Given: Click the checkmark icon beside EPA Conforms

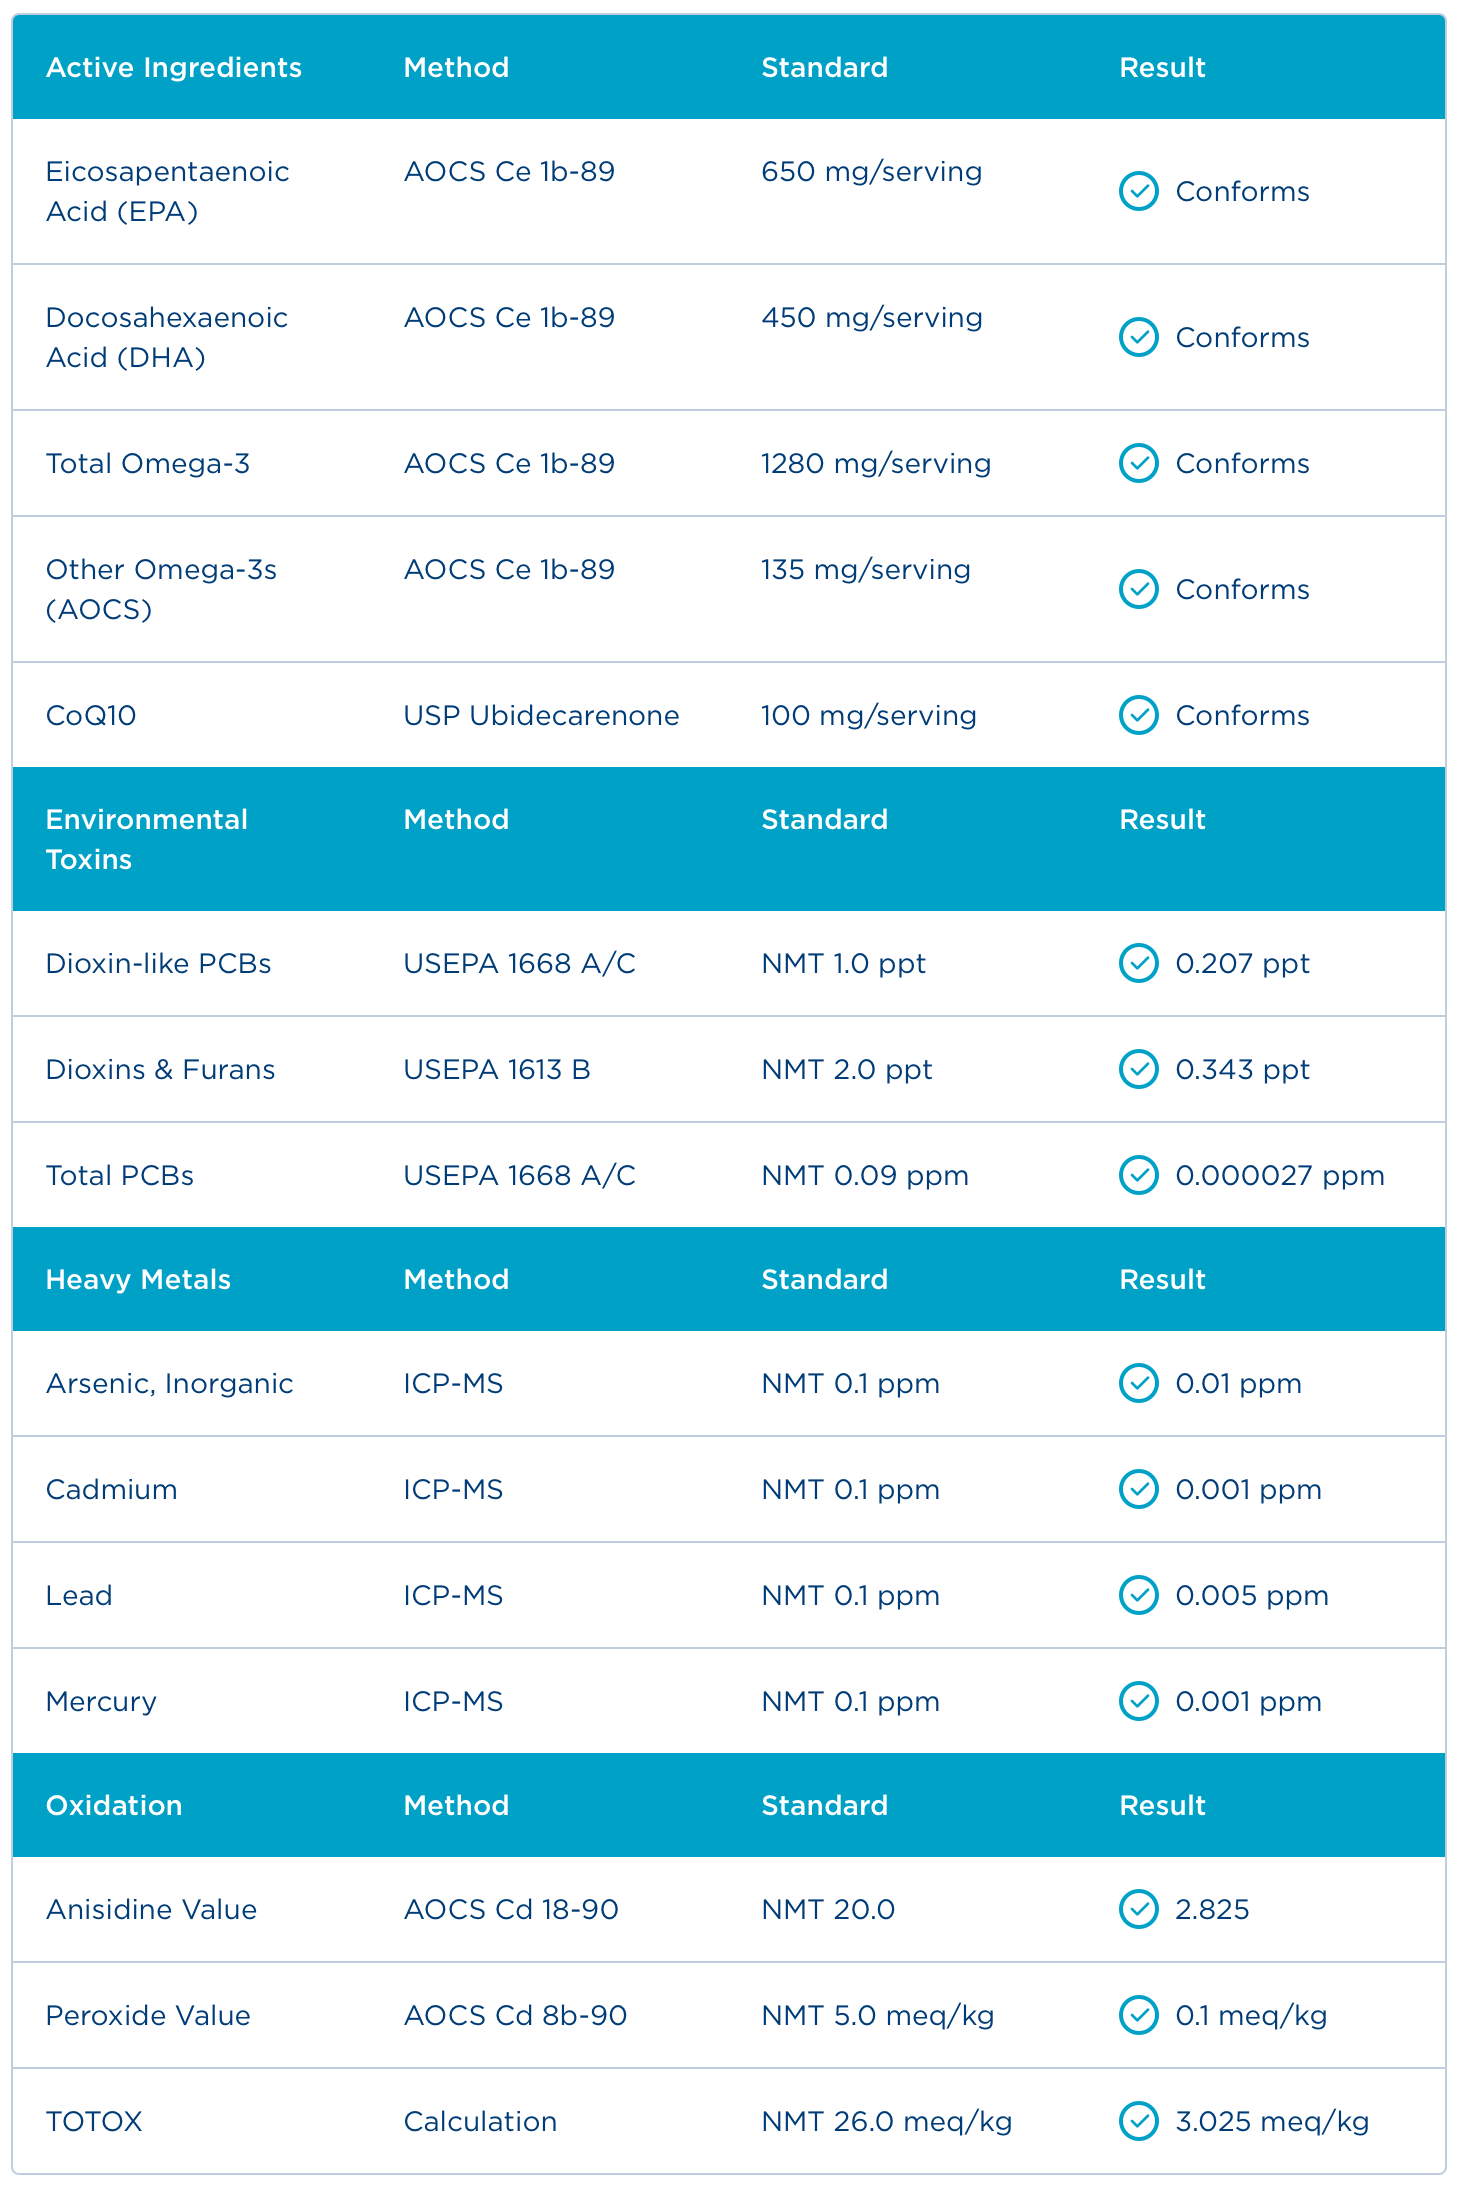Looking at the screenshot, I should [x=1138, y=191].
